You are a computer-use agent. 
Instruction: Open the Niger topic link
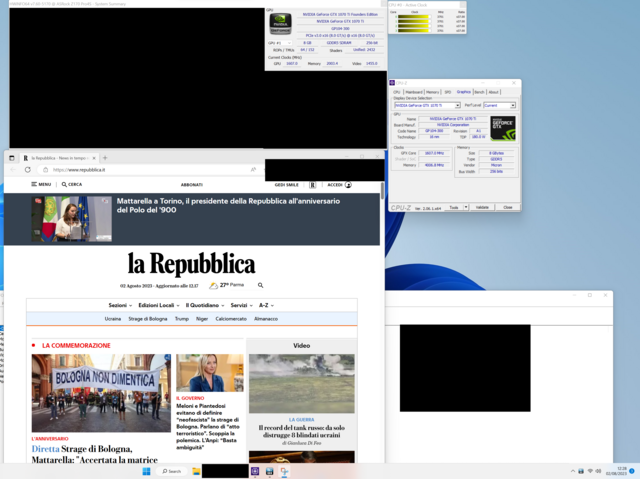tap(202, 319)
